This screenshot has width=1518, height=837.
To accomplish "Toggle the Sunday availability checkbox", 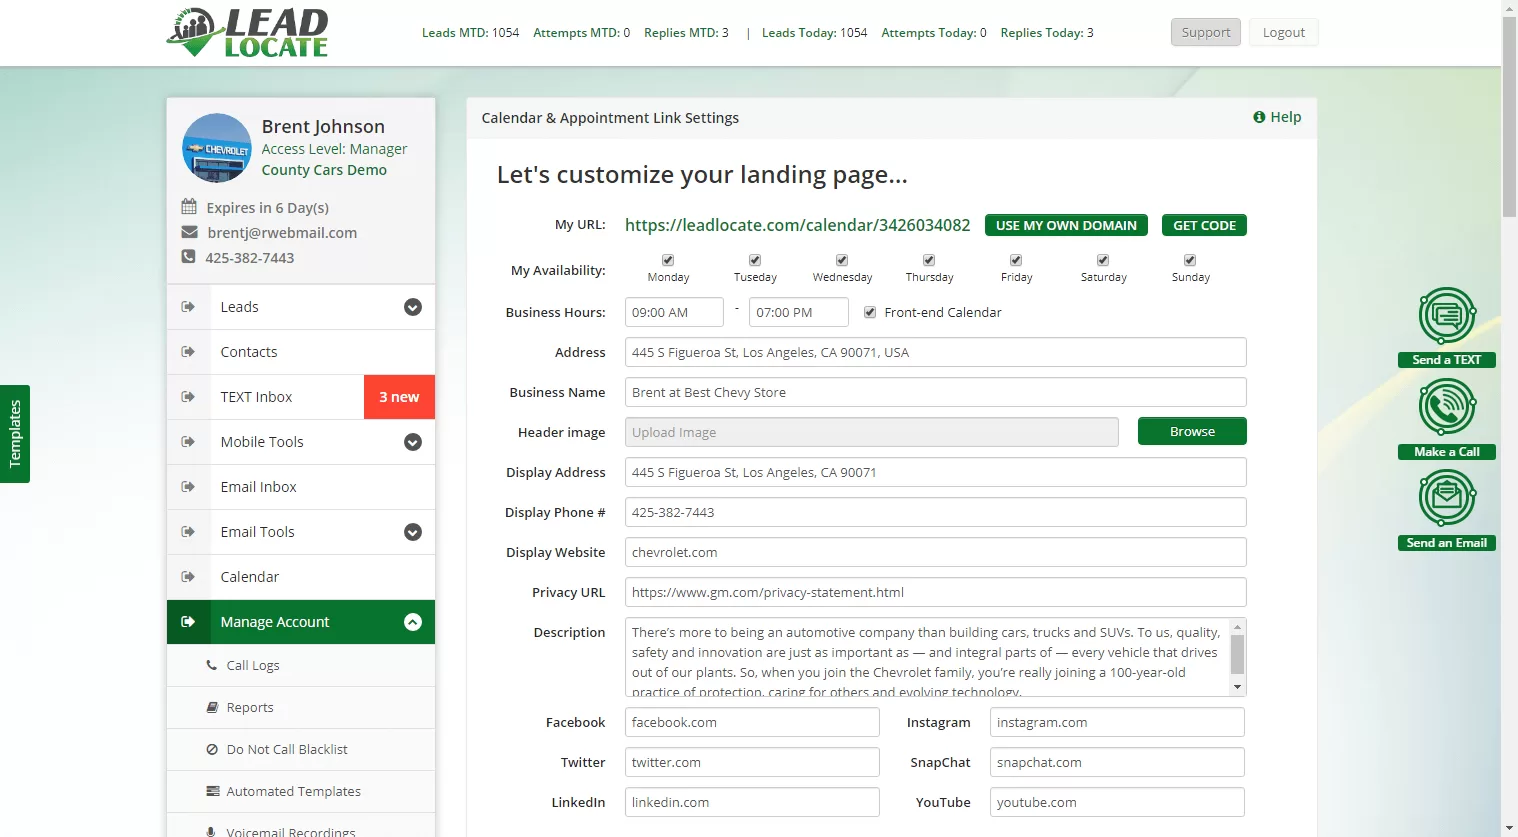I will [x=1190, y=260].
